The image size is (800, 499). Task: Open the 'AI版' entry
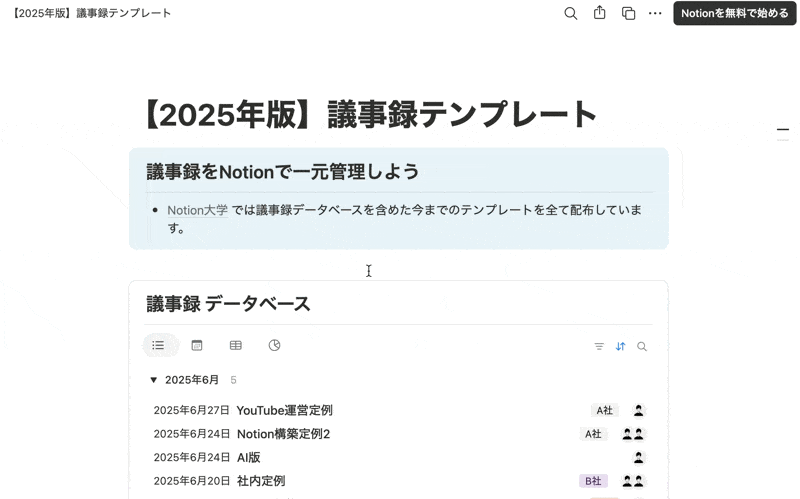[248, 457]
